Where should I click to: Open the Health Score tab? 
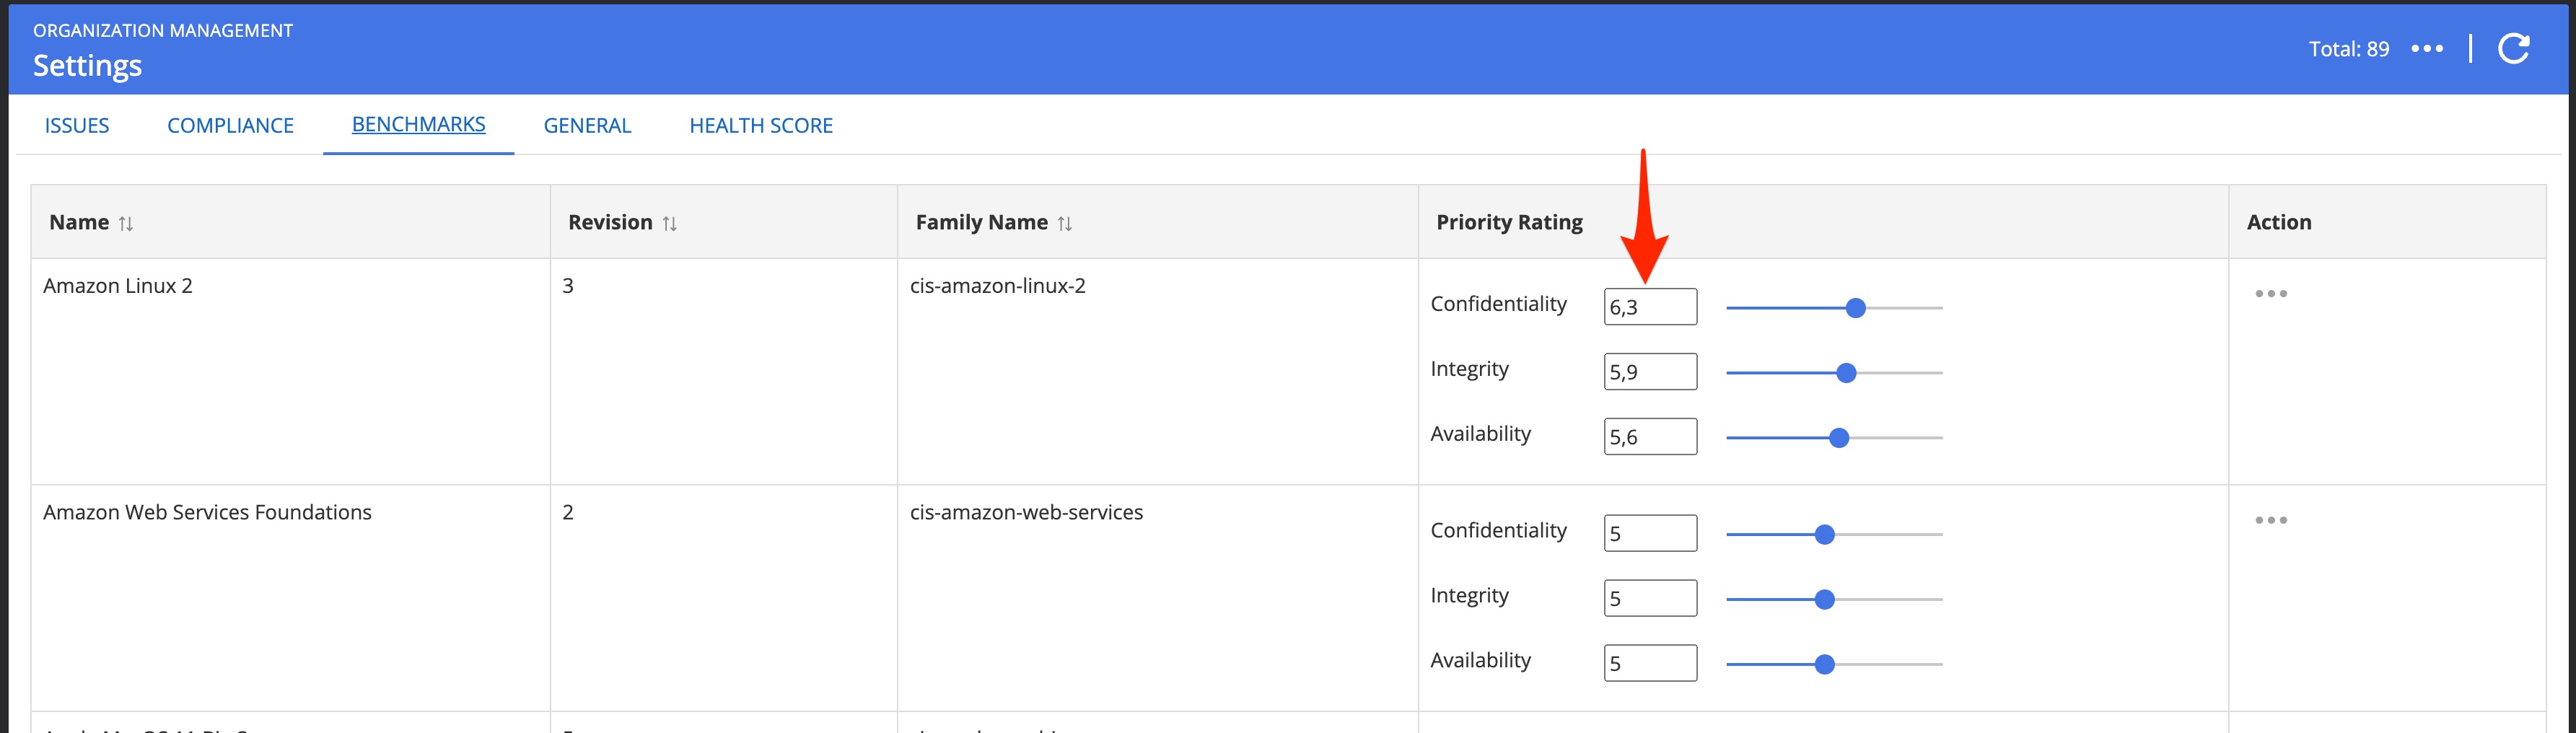tap(761, 126)
